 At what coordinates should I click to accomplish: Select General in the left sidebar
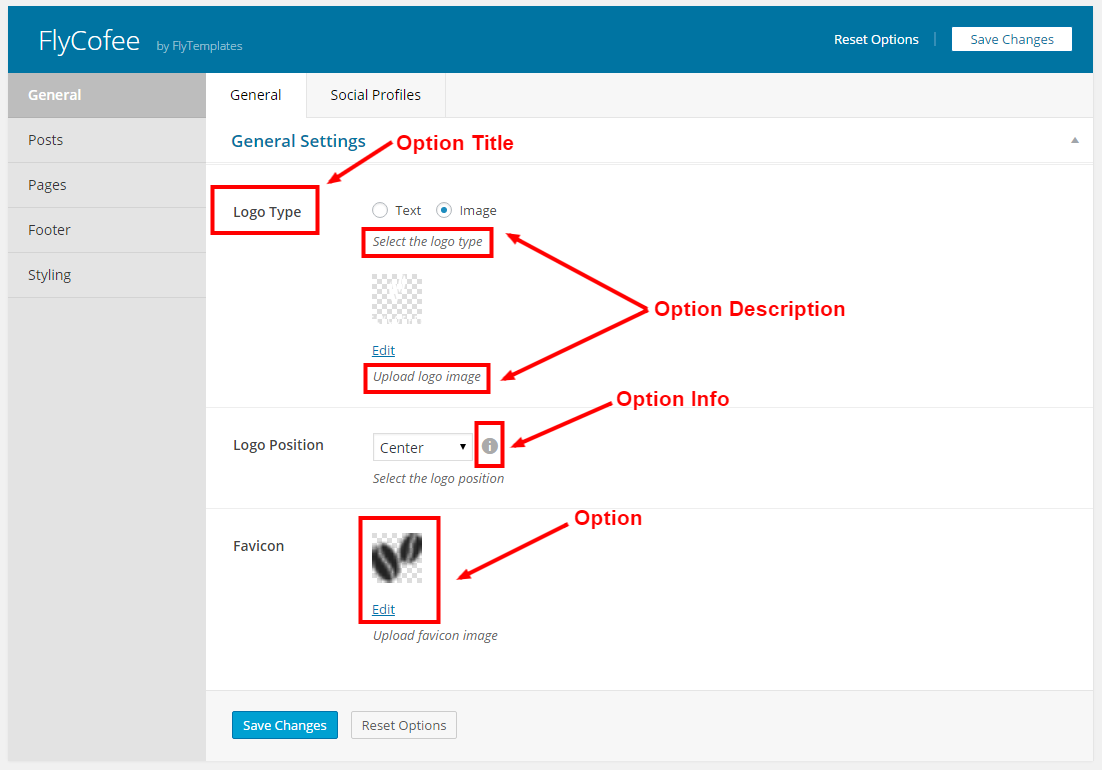click(55, 95)
